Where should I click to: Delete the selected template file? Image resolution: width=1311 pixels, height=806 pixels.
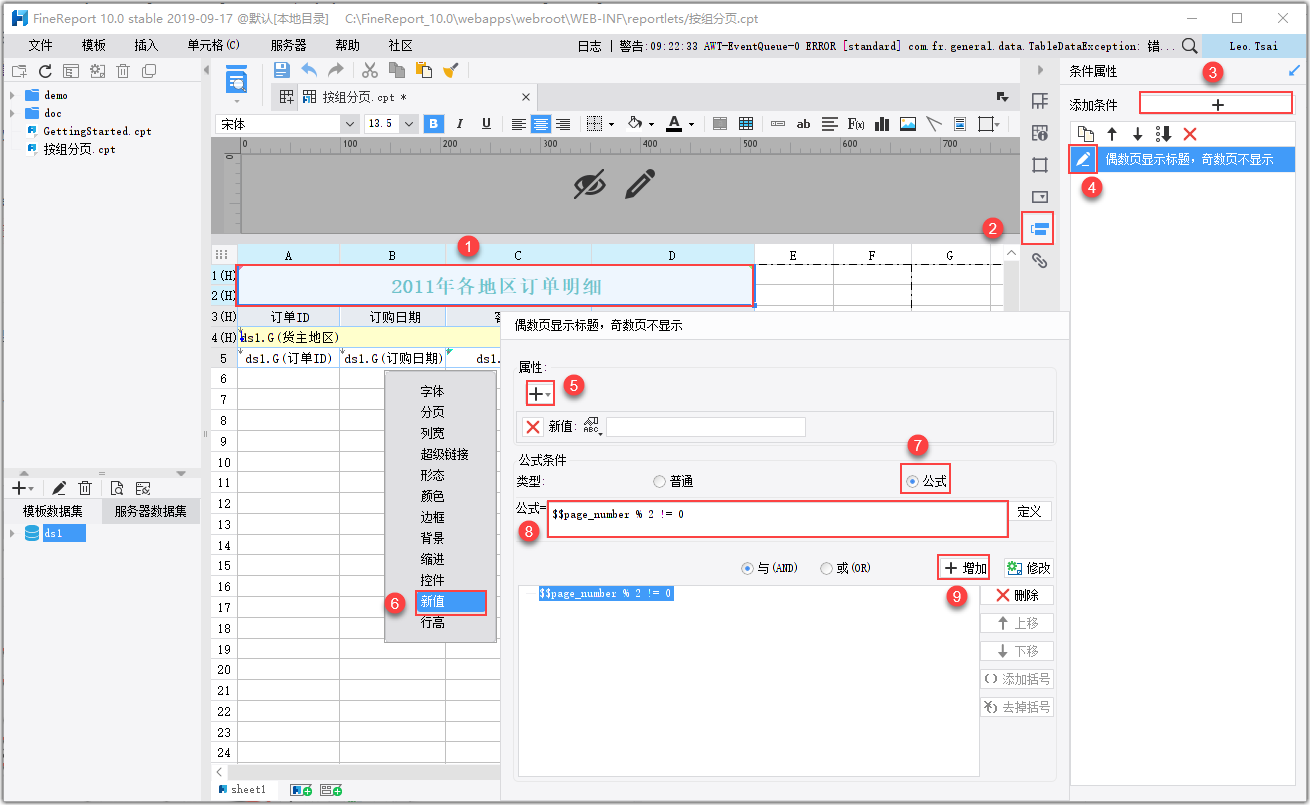(123, 71)
